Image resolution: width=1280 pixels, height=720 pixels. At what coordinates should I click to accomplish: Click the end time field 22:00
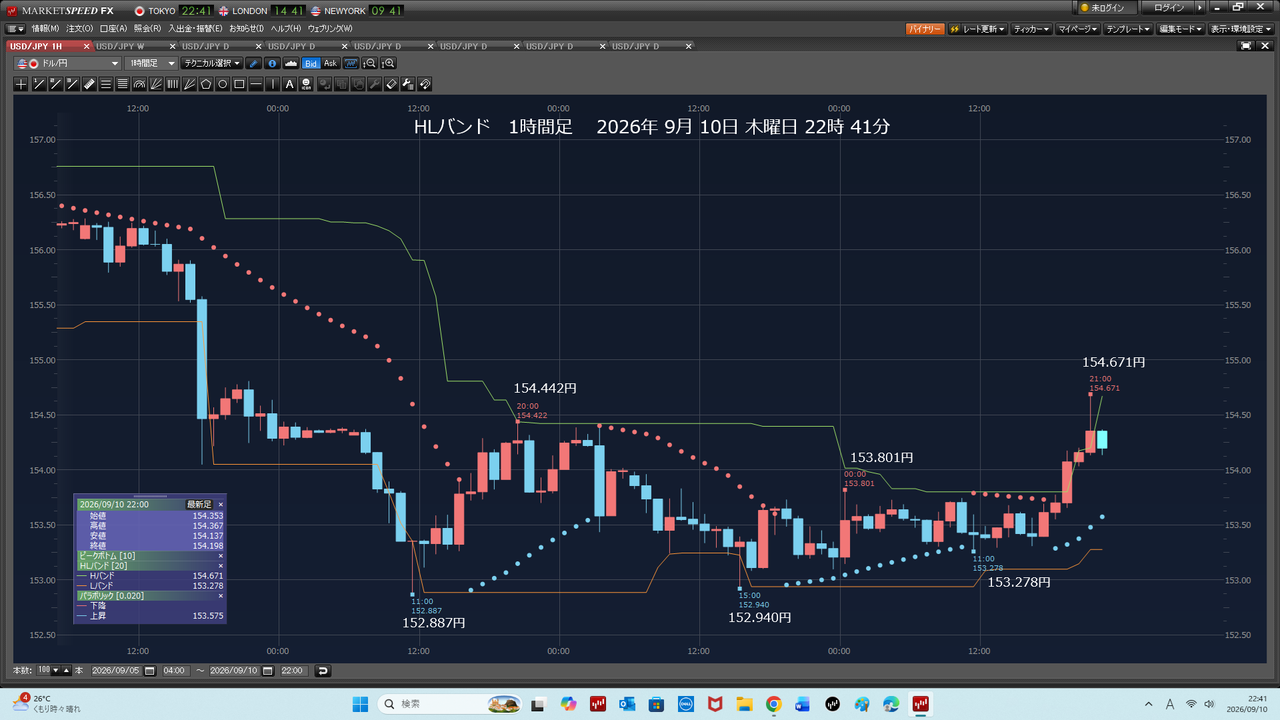[x=292, y=670]
